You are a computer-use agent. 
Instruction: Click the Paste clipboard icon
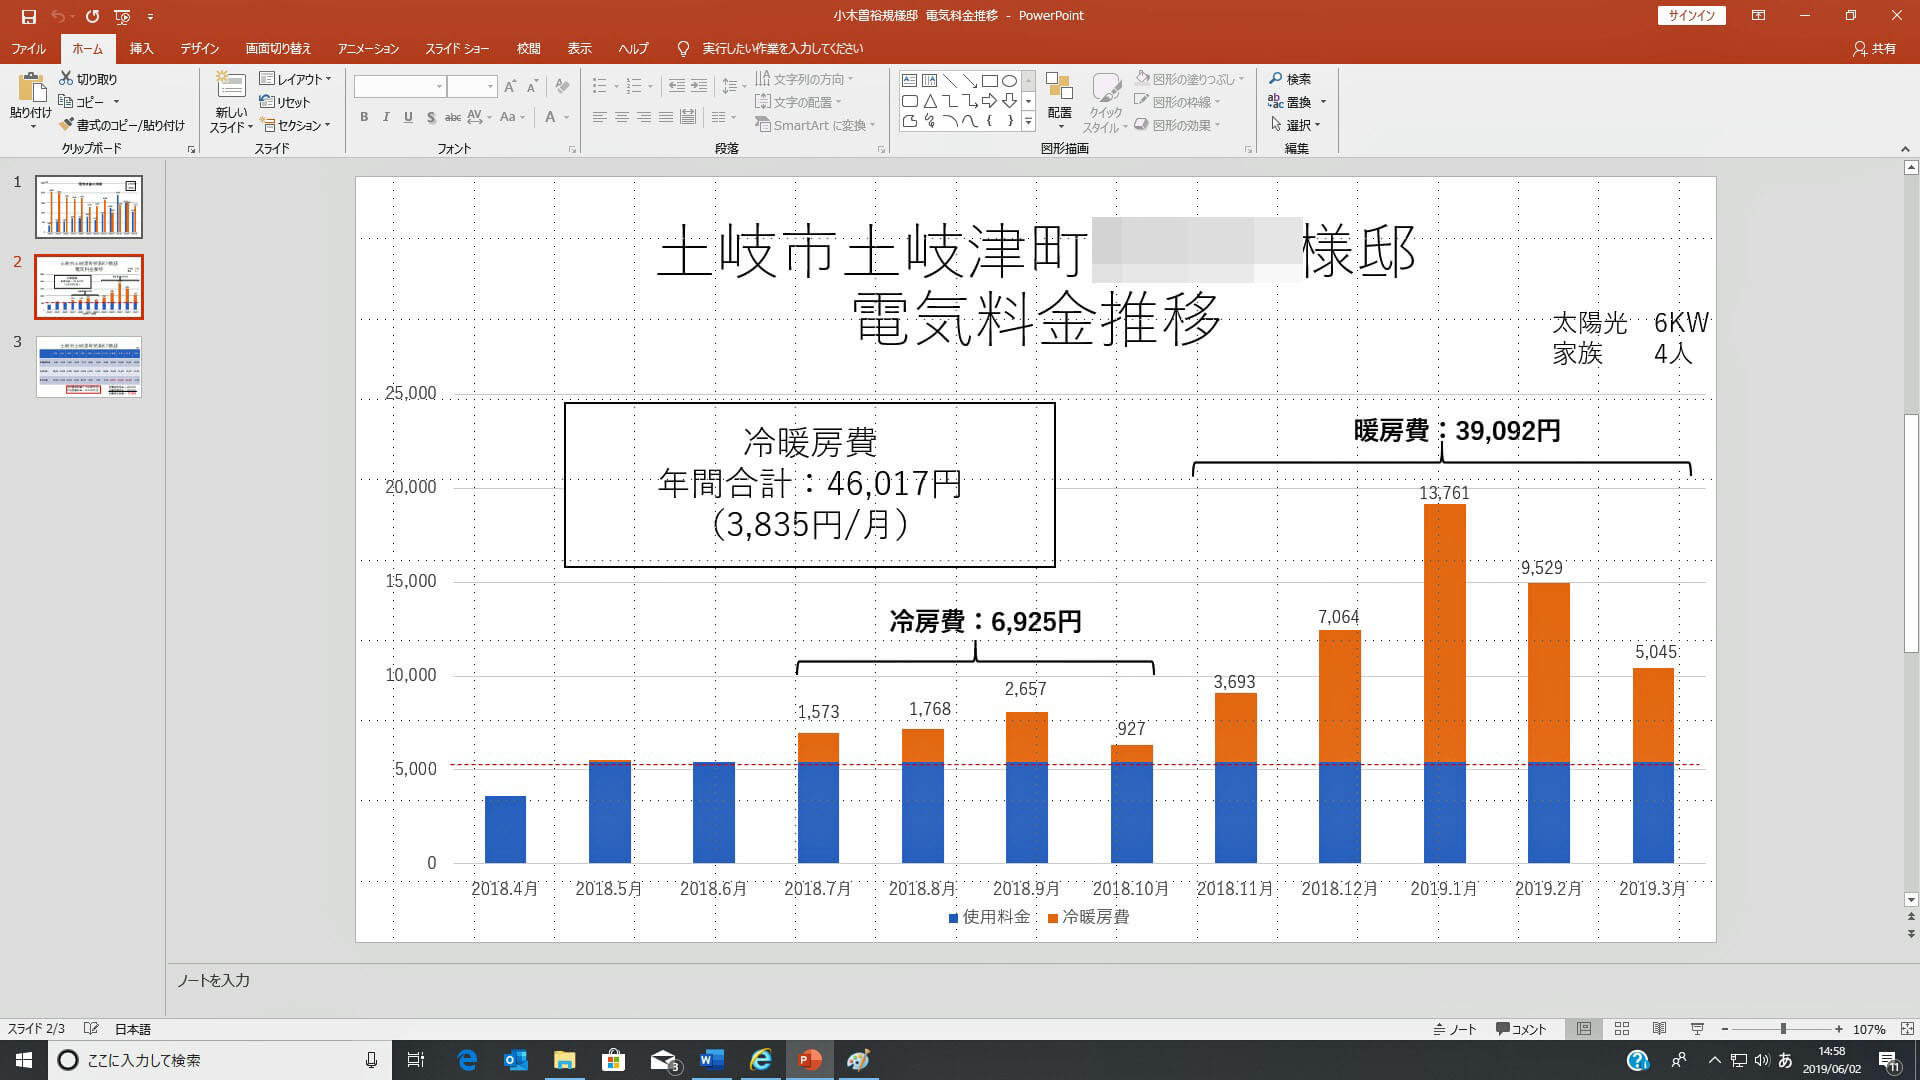click(x=31, y=88)
